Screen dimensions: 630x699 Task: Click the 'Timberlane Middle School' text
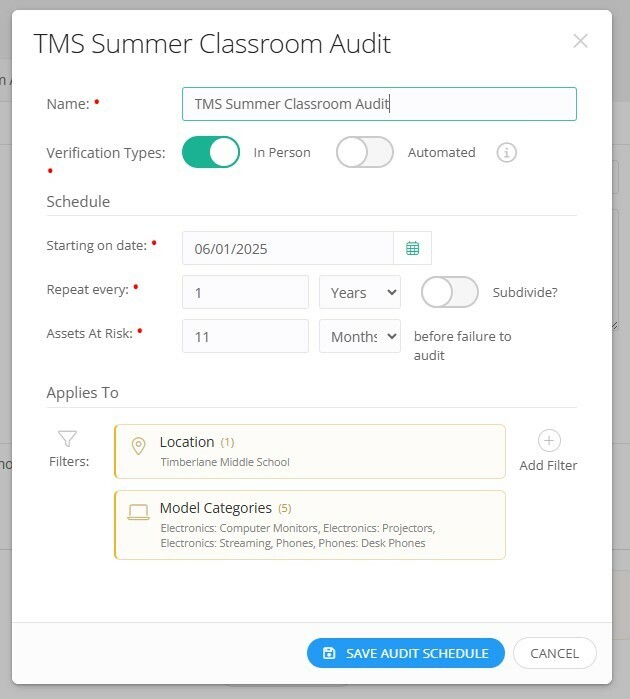click(x=225, y=462)
